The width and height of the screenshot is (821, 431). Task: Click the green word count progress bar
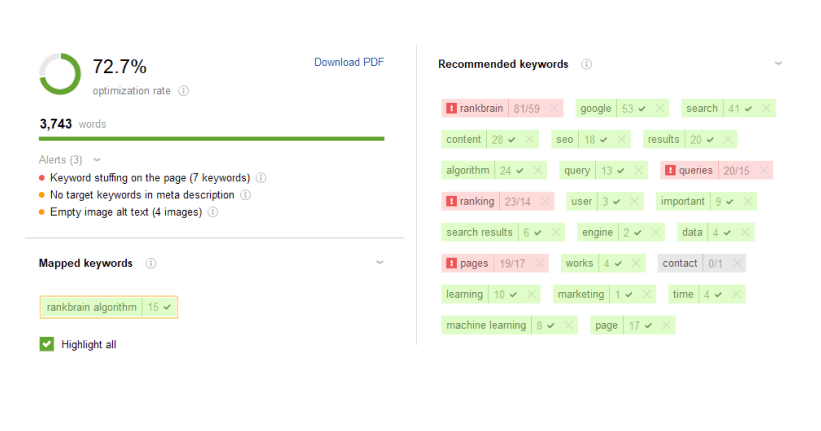coord(212,139)
